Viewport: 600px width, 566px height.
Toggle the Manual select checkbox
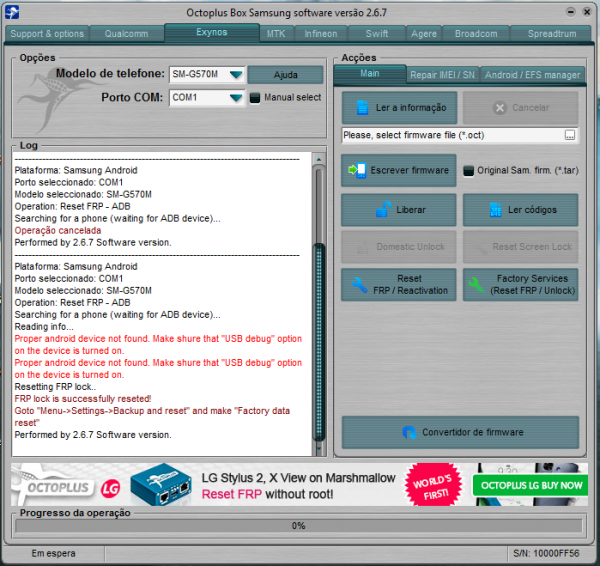(x=254, y=98)
